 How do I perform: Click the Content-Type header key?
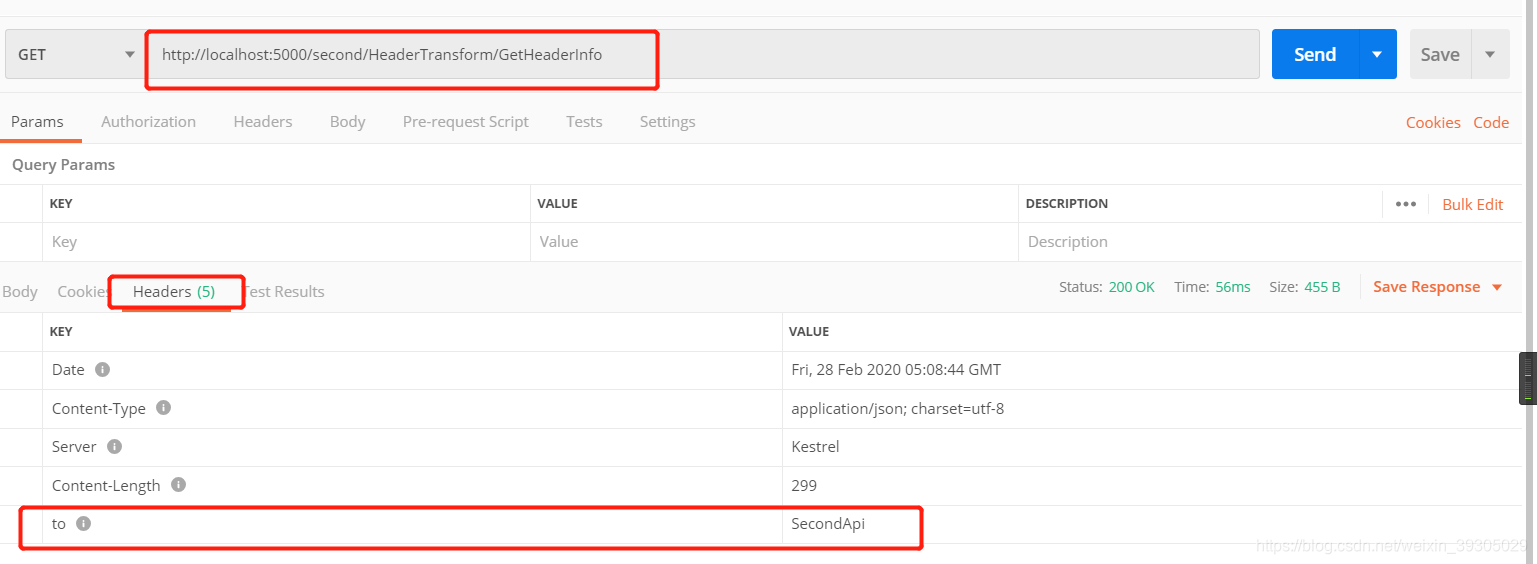(99, 408)
